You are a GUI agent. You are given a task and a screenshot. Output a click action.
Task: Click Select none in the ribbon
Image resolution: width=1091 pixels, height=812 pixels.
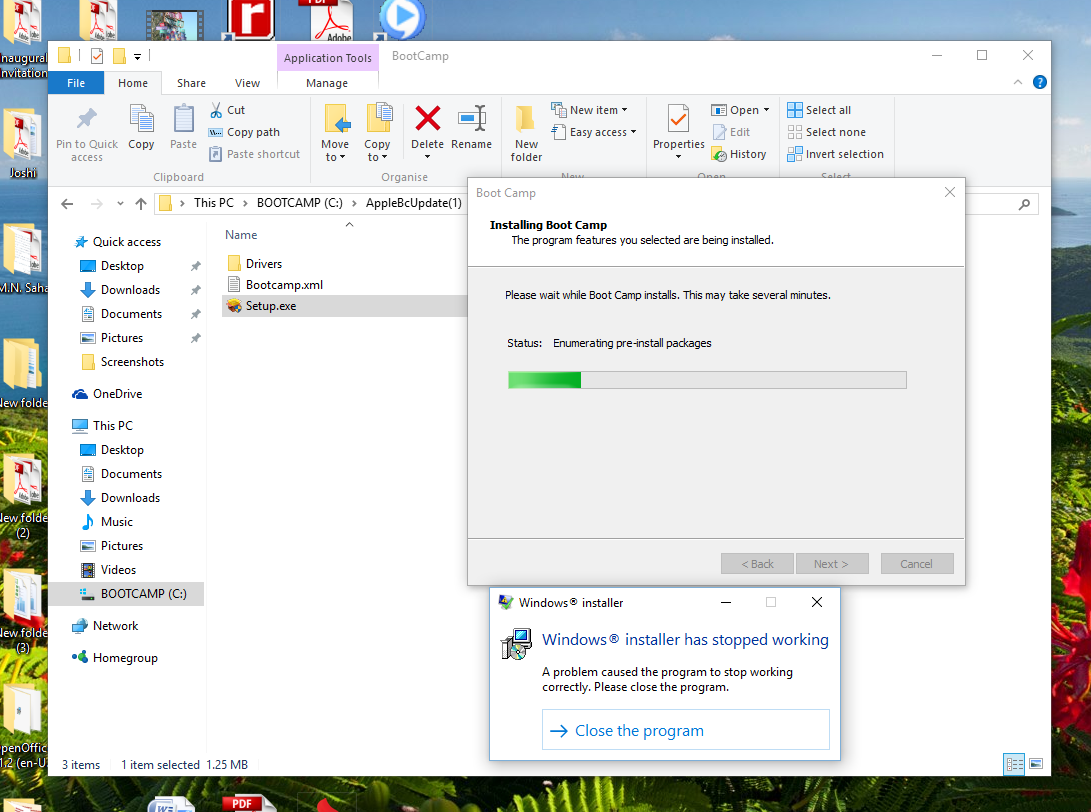[x=827, y=132]
